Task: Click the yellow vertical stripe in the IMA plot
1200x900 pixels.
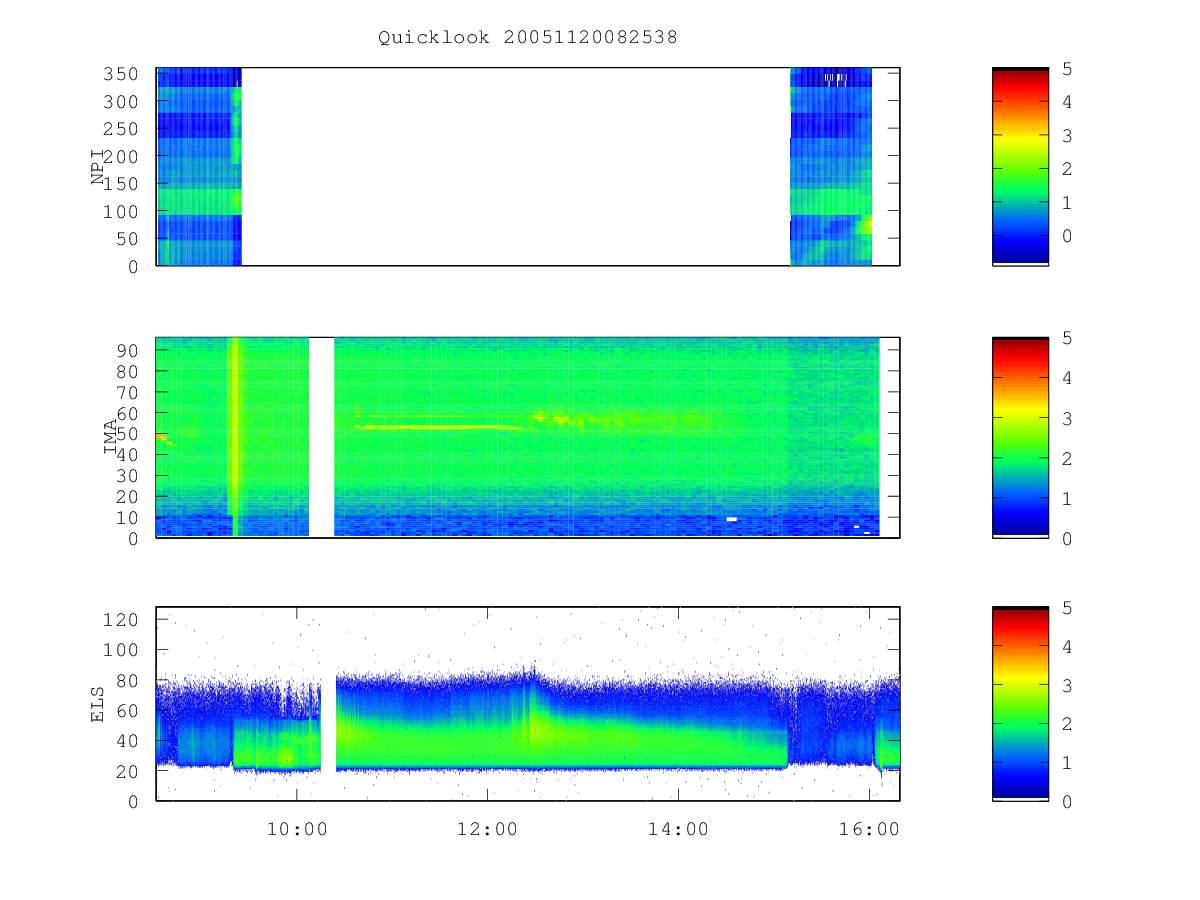Action: [235, 437]
